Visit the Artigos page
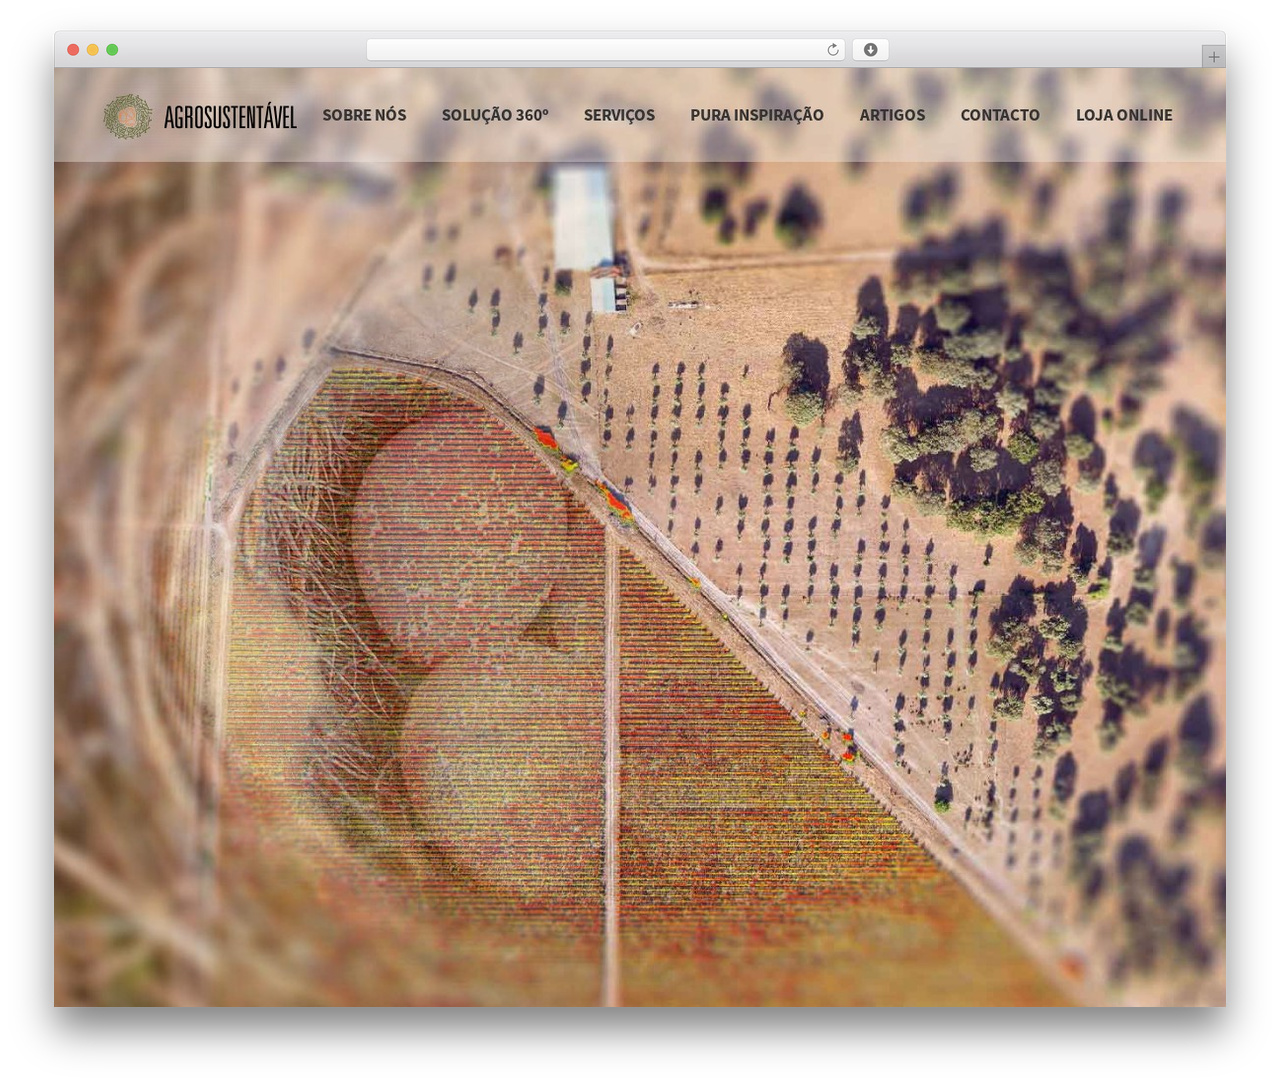The image size is (1280, 1084). pos(892,115)
